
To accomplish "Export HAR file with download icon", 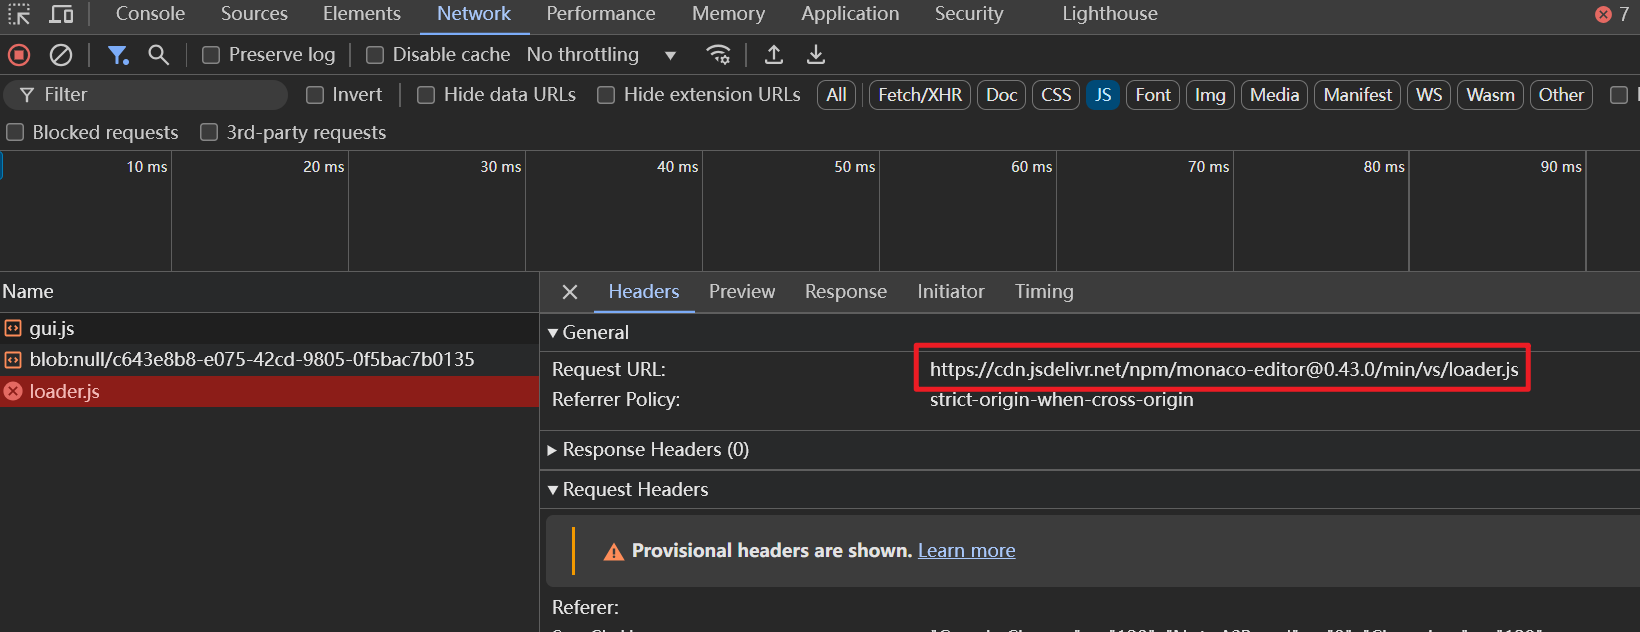I will [816, 55].
